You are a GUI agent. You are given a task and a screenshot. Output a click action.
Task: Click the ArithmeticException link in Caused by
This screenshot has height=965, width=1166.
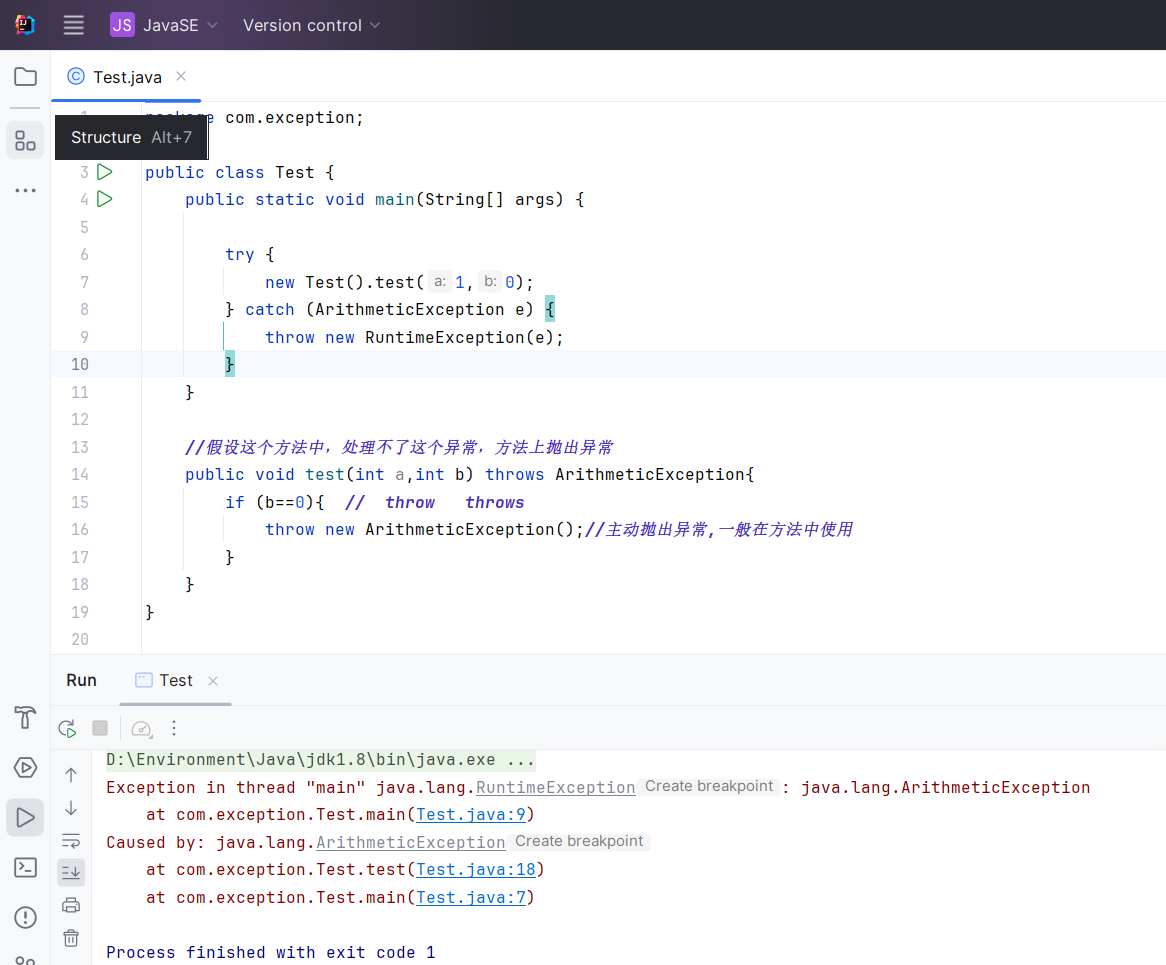coord(410,842)
